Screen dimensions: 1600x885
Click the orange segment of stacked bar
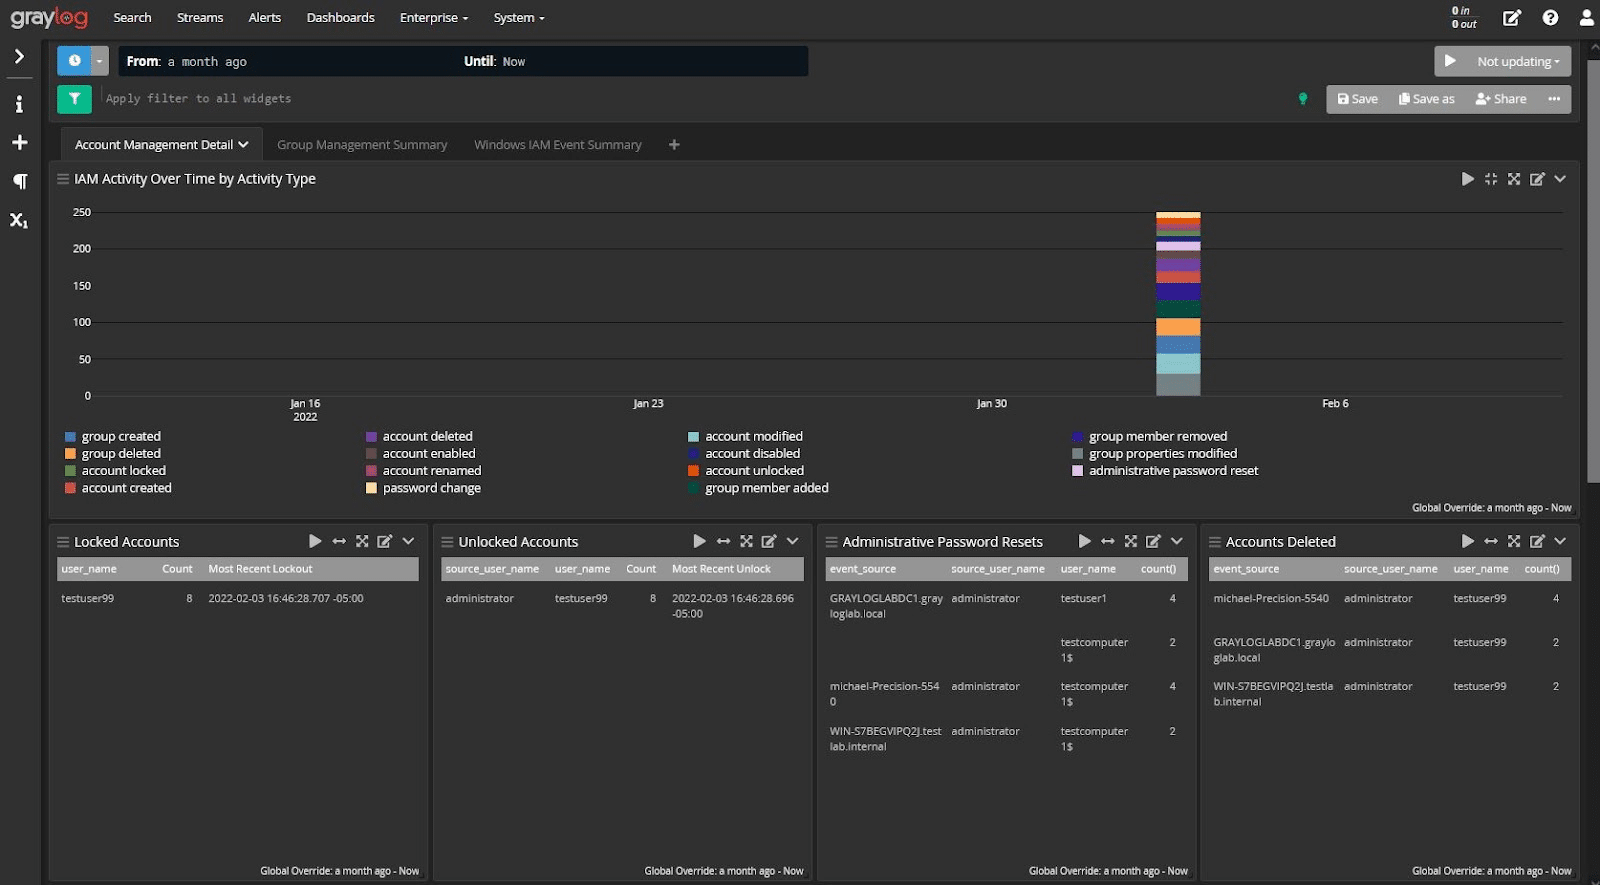pos(1178,327)
